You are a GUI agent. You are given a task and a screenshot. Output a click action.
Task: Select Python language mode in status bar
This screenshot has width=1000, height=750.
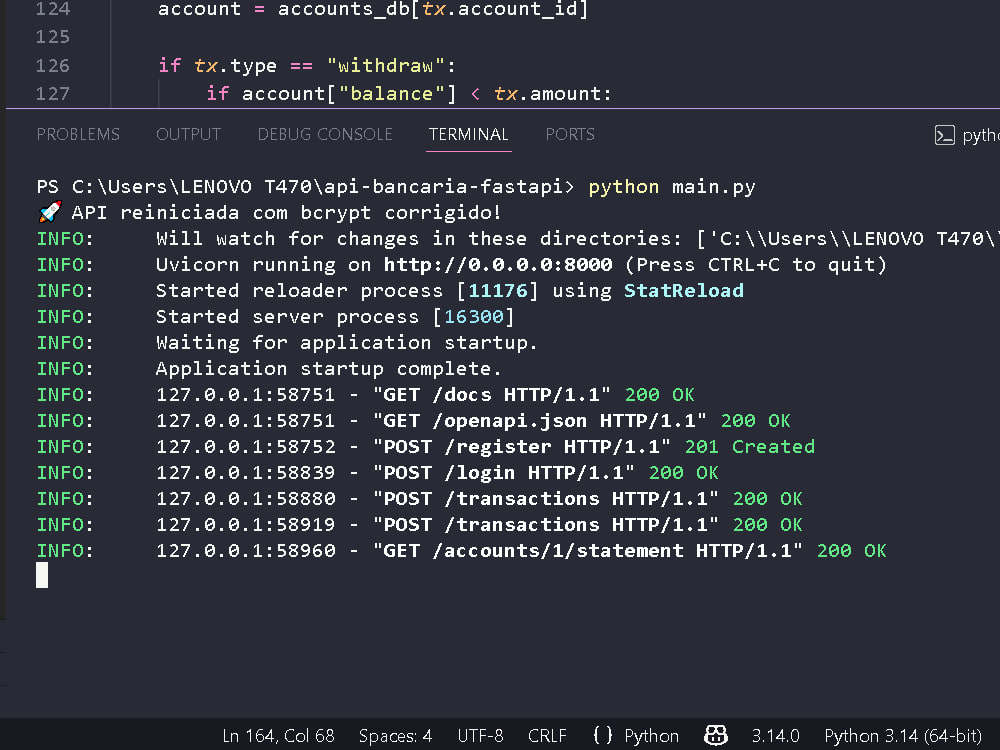(651, 736)
